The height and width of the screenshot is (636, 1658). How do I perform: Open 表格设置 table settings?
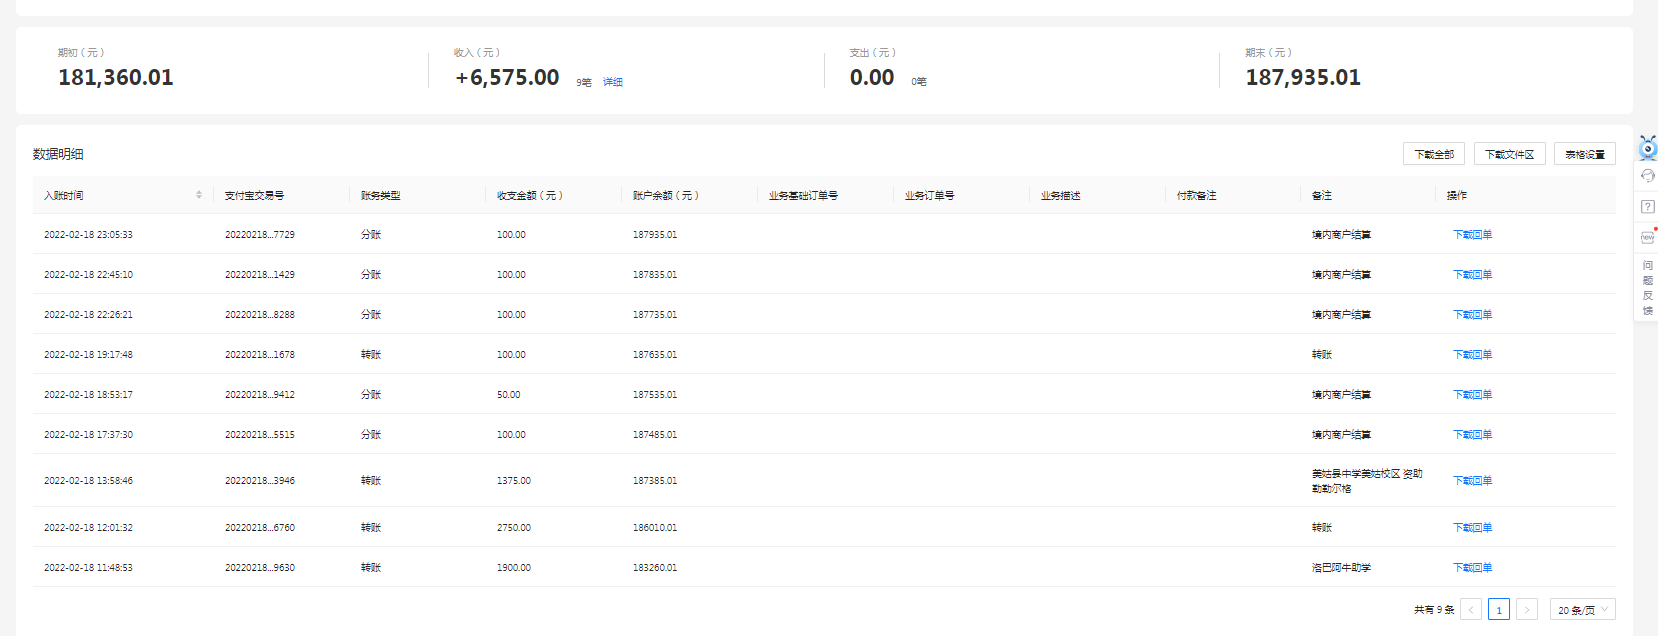[x=1585, y=154]
